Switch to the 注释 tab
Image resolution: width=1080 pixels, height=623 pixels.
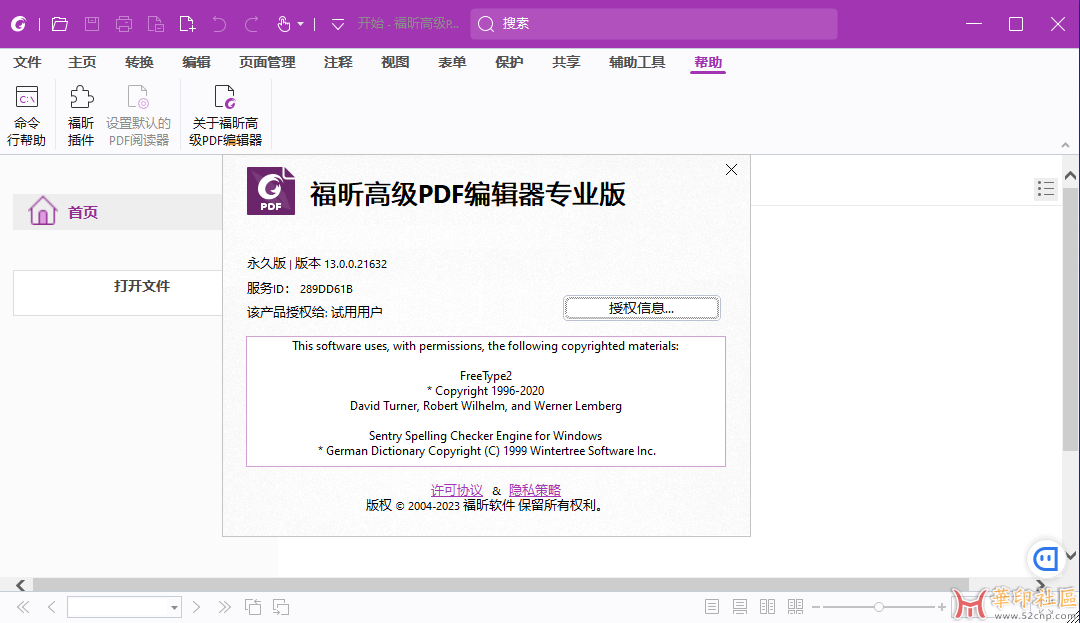(x=338, y=62)
